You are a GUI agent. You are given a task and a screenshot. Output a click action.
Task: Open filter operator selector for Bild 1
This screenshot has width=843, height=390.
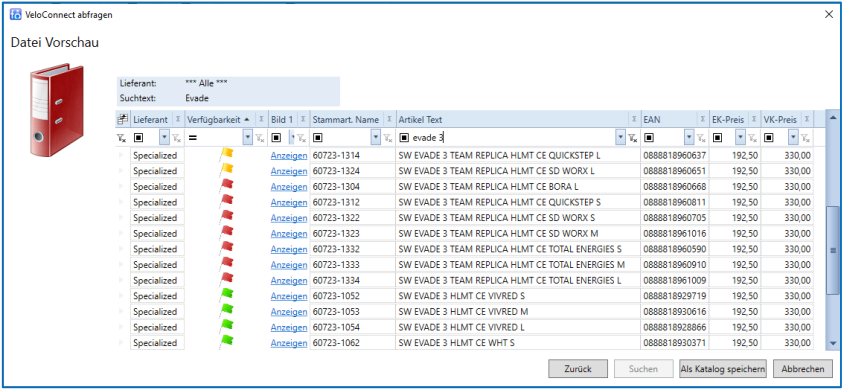(x=276, y=138)
